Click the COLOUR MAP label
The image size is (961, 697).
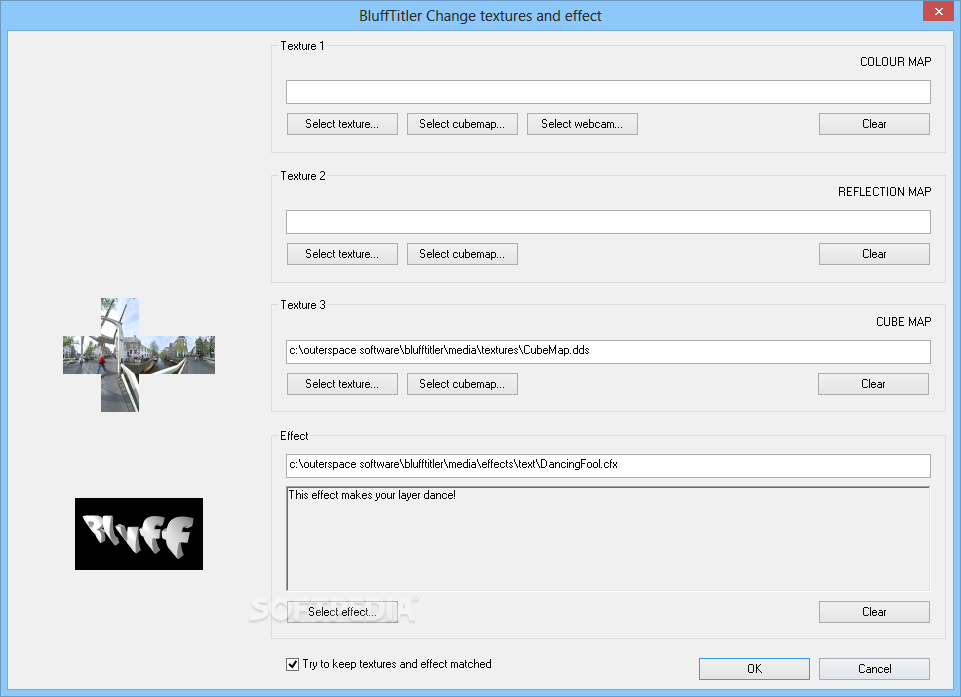tap(895, 62)
